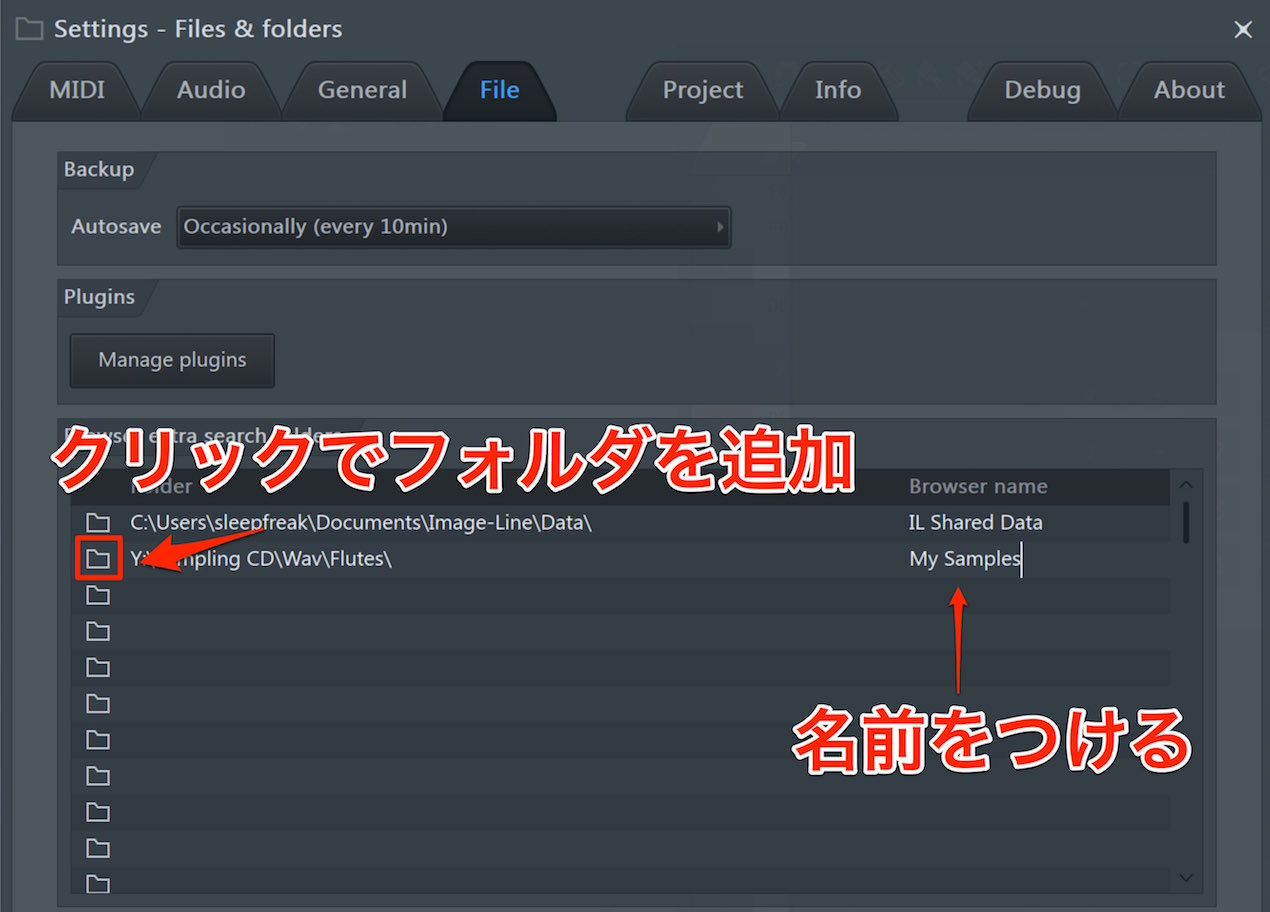Click folder icon beside Image-Line Data path

point(97,522)
